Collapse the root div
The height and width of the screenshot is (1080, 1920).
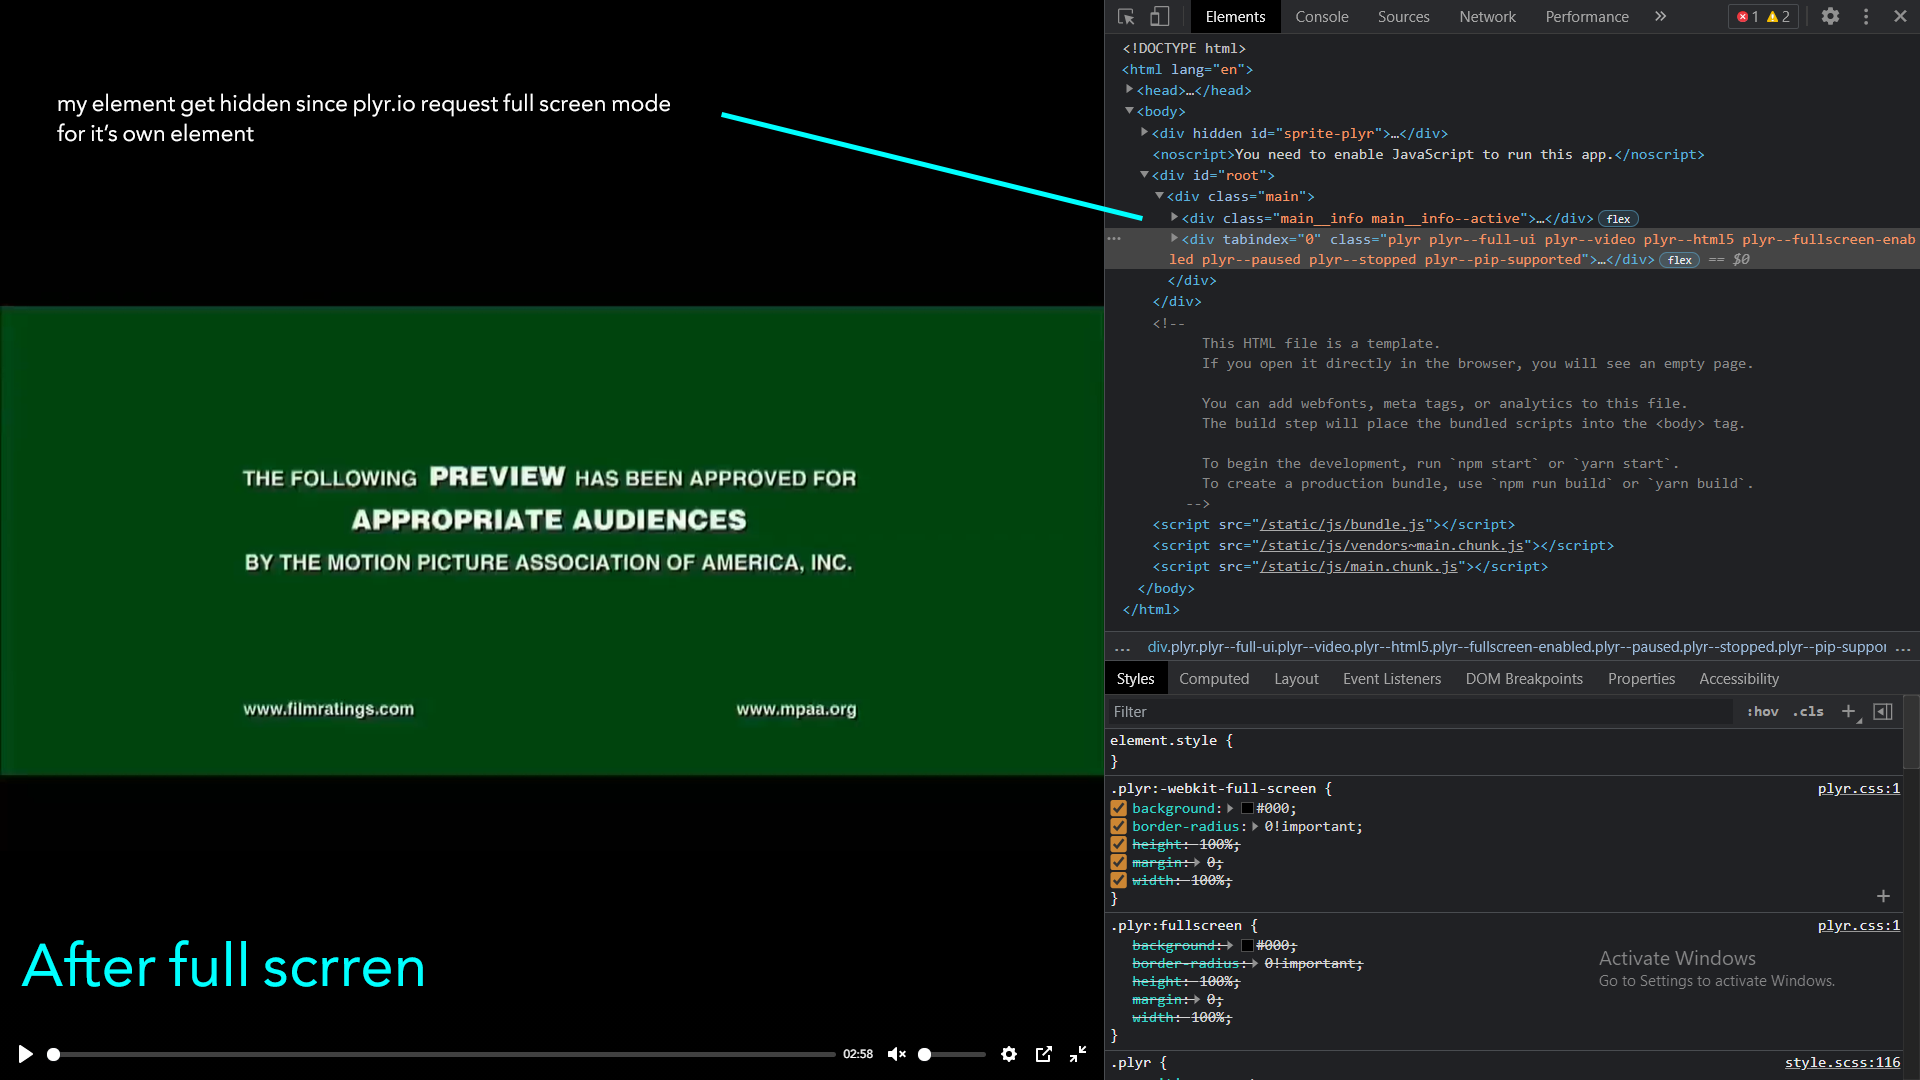pos(1145,175)
